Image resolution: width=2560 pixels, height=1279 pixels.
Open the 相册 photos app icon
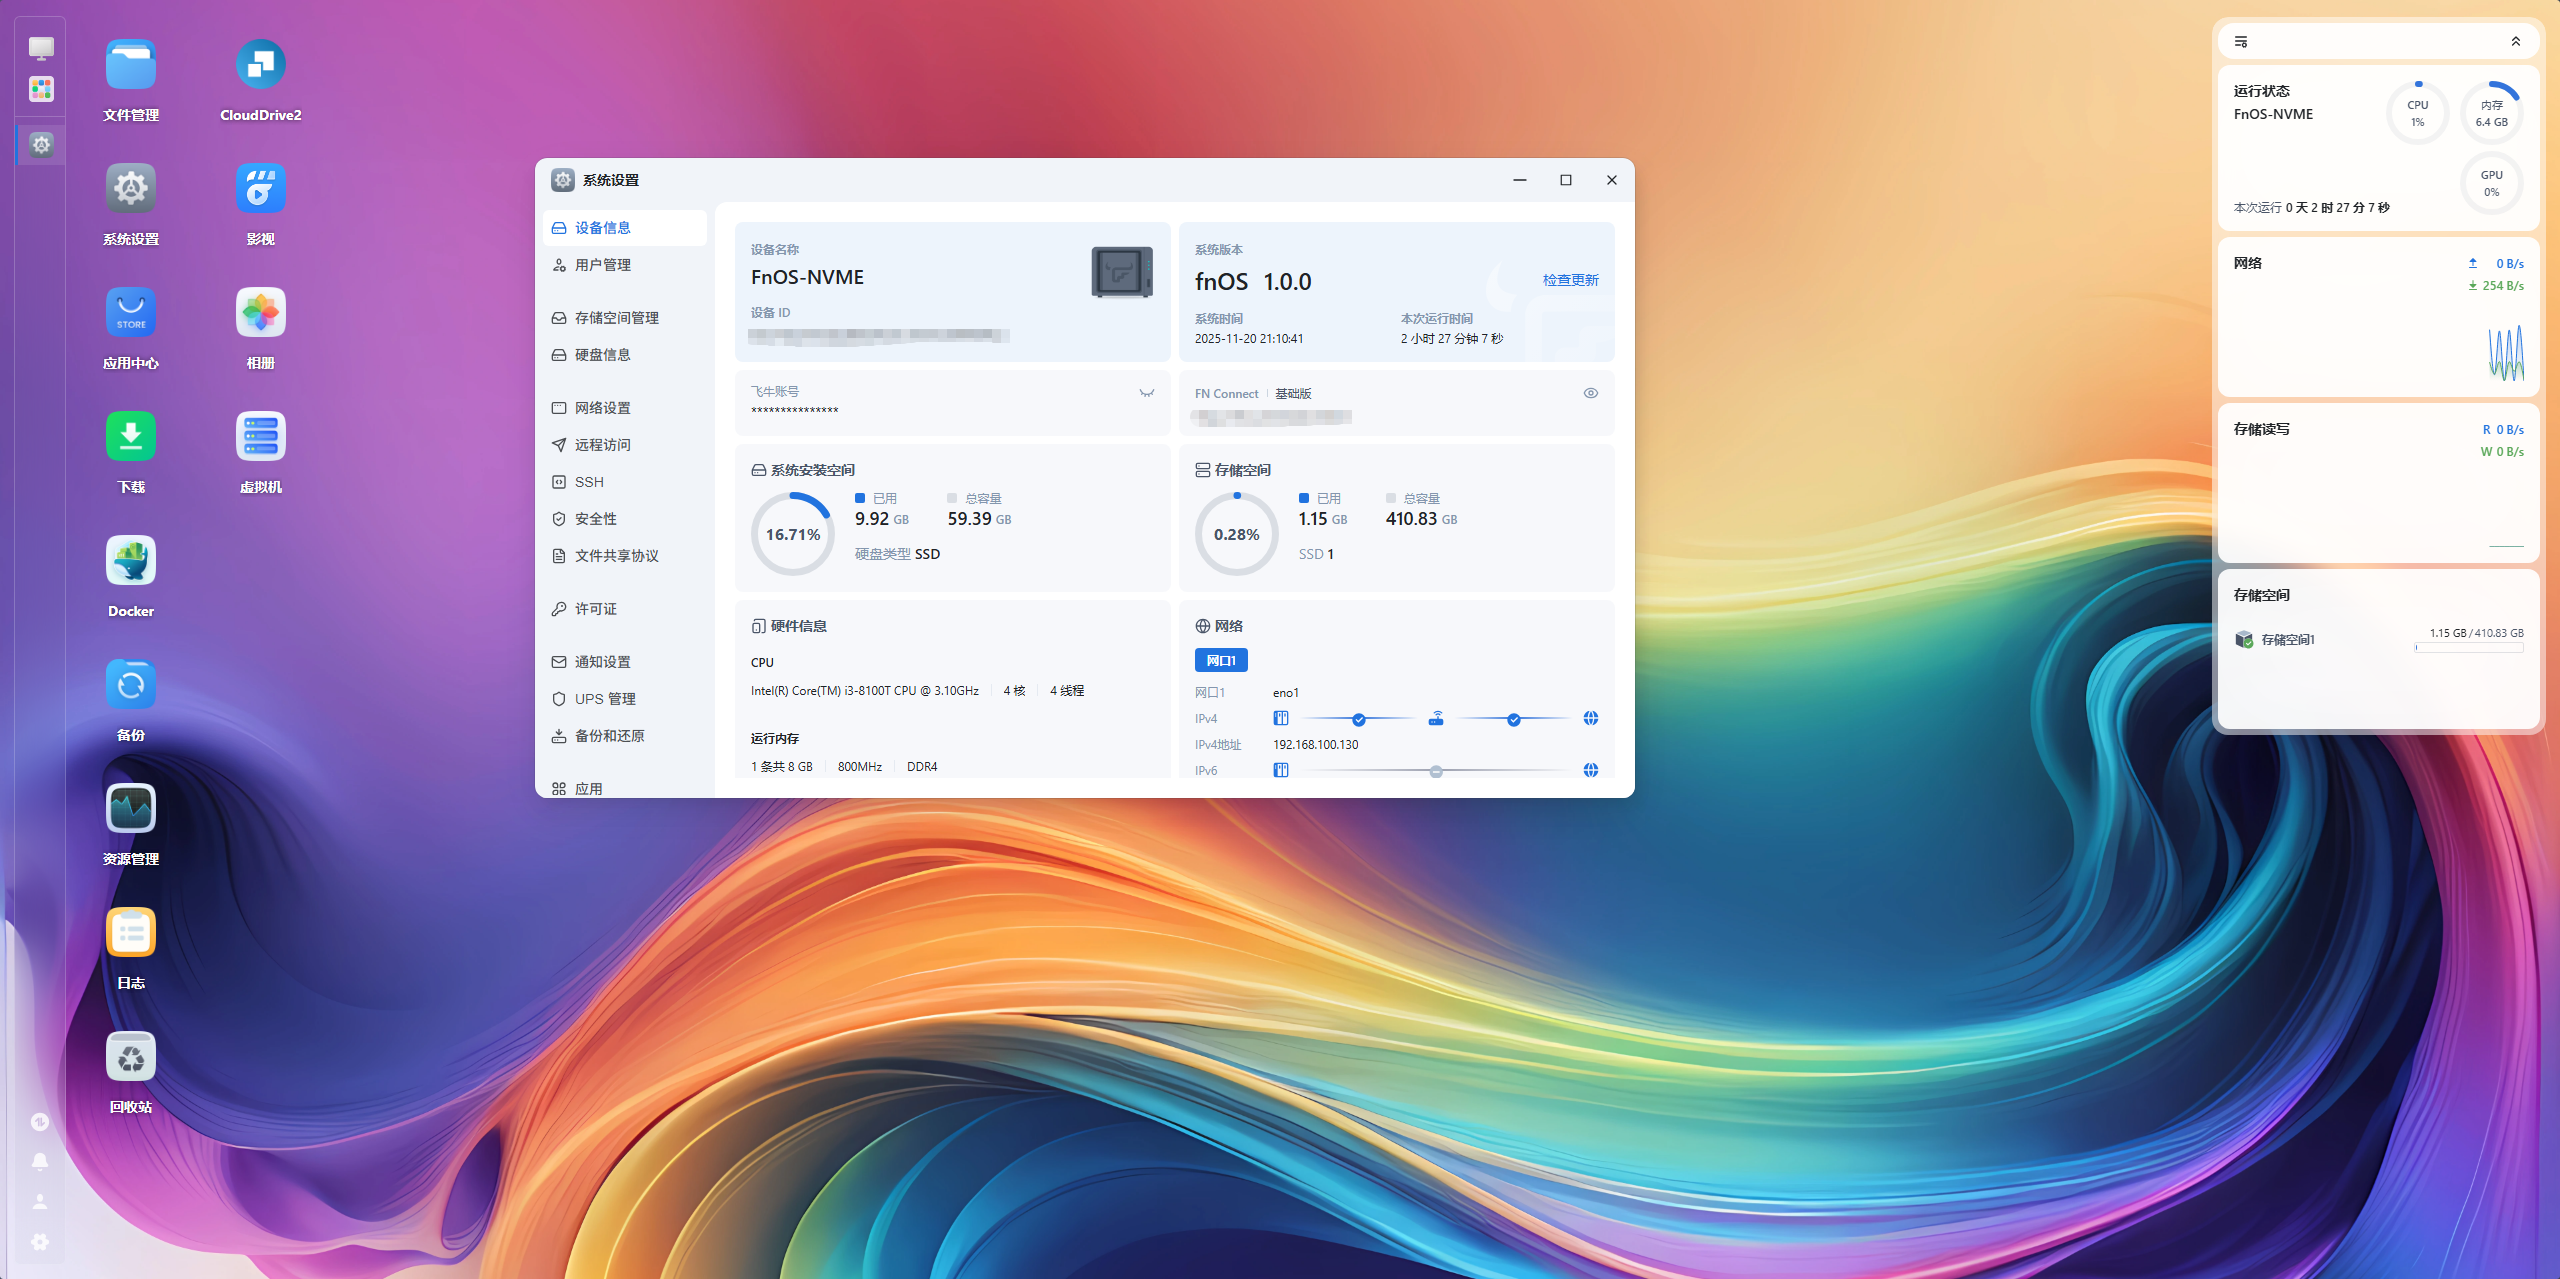(260, 313)
